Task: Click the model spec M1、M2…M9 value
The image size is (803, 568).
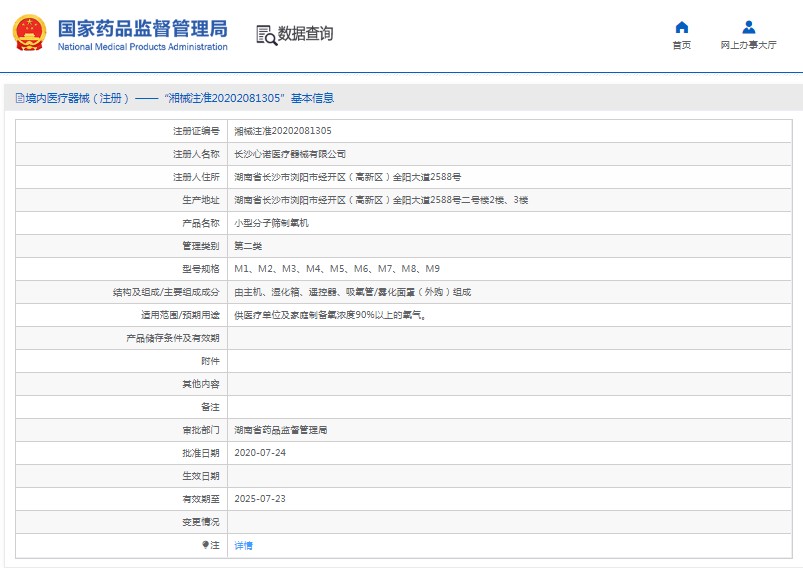Action: click(336, 269)
